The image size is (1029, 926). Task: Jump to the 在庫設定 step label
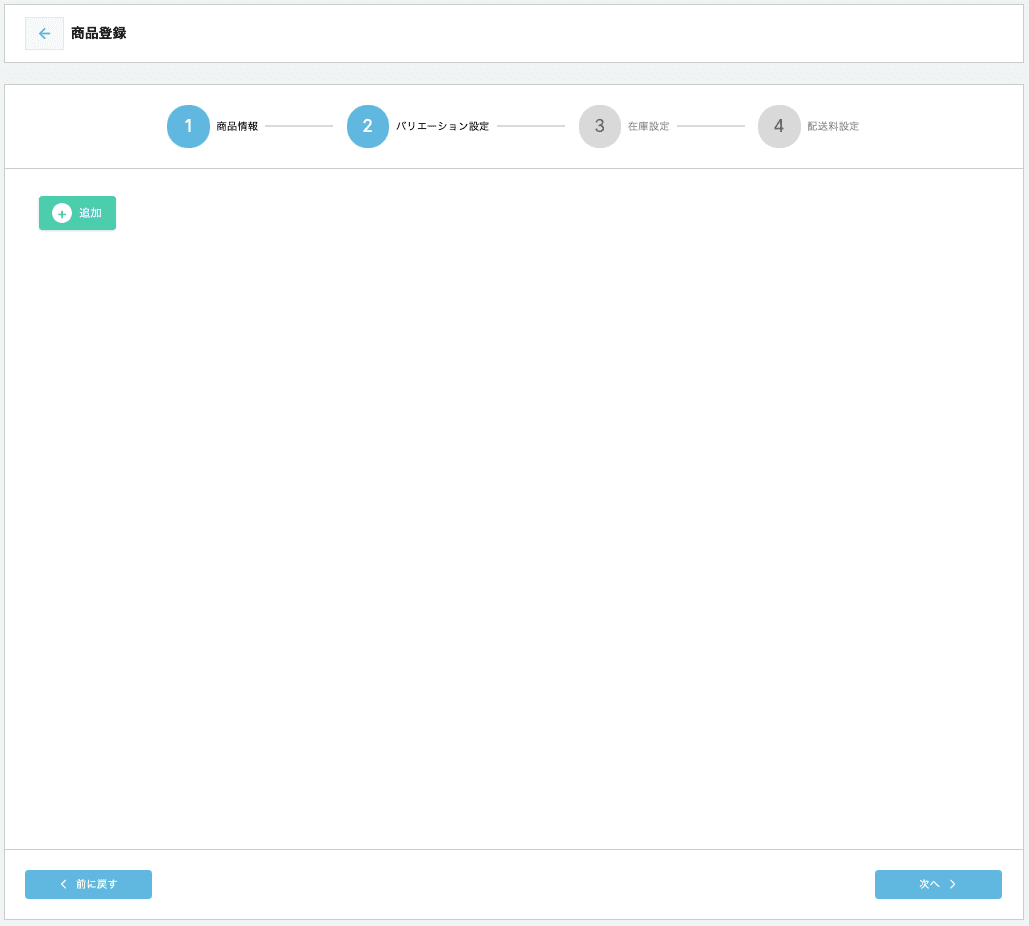[648, 127]
